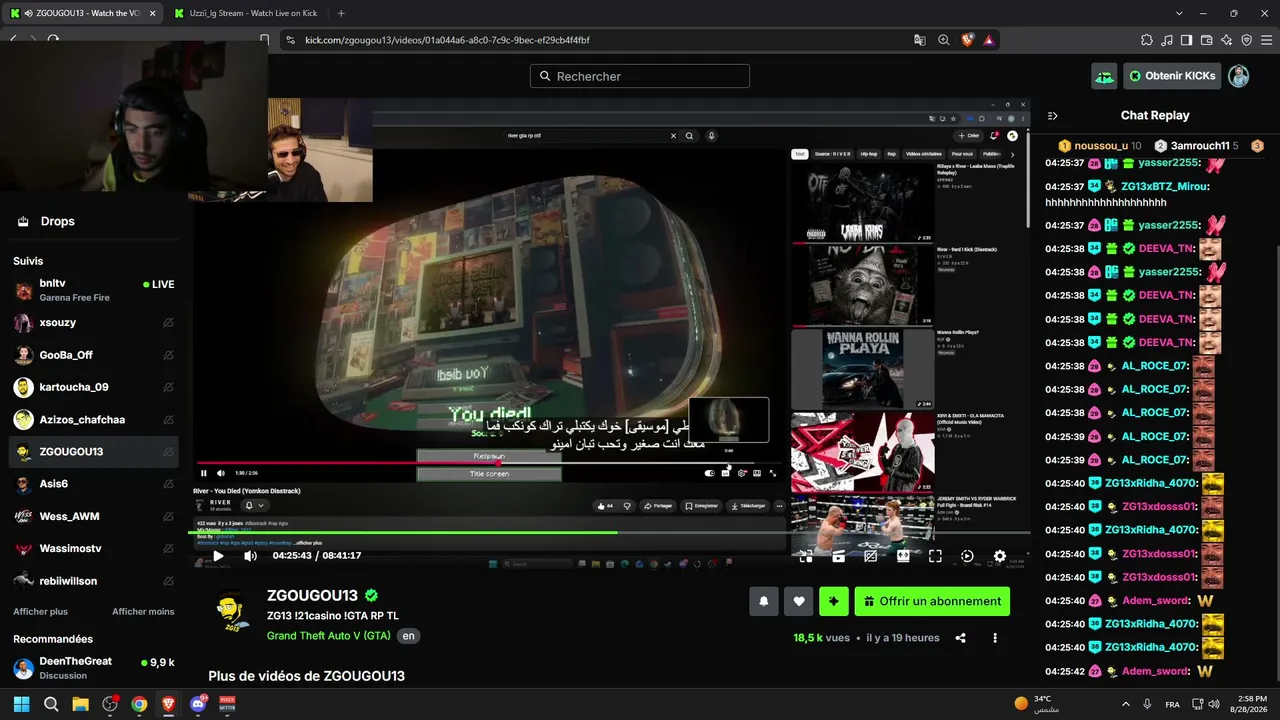This screenshot has height=720, width=1280.
Task: Toggle theater mode in Kick player
Action: pyautogui.click(x=903, y=556)
